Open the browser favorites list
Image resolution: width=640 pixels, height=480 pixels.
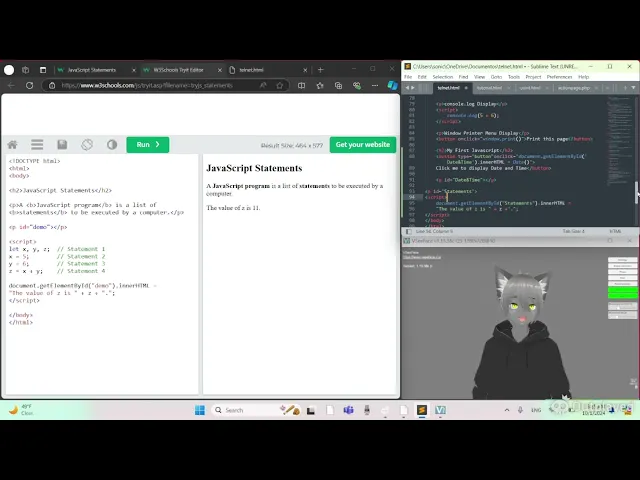click(x=320, y=85)
